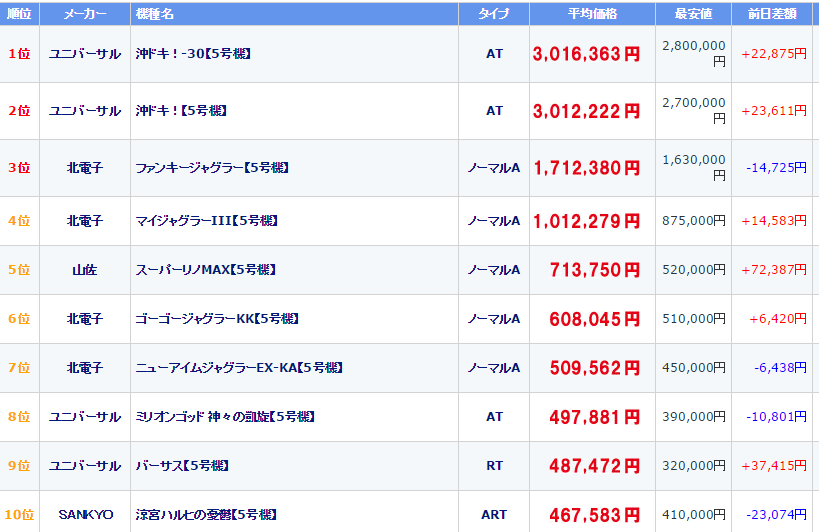The height and width of the screenshot is (532, 819).
Task: Click rank 4位 cell
Action: (x=19, y=221)
